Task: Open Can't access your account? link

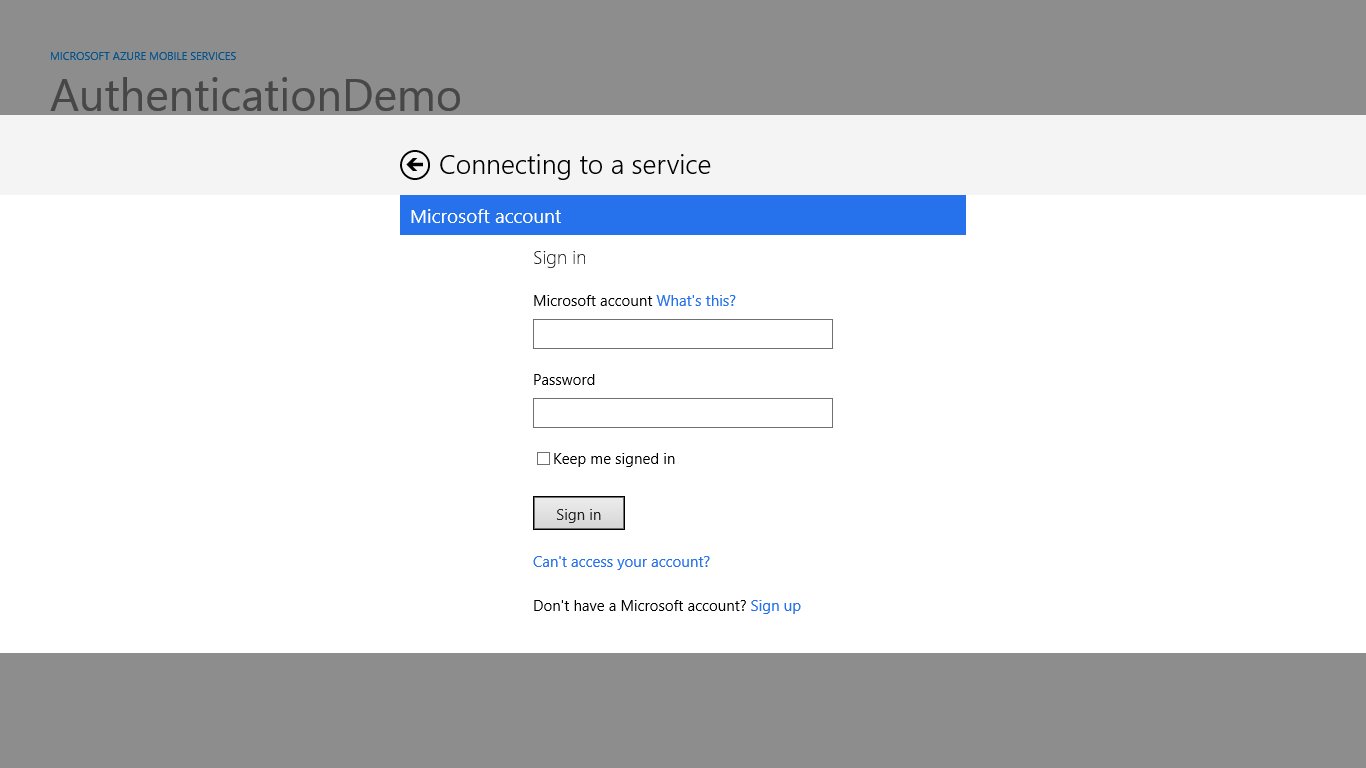Action: tap(621, 562)
